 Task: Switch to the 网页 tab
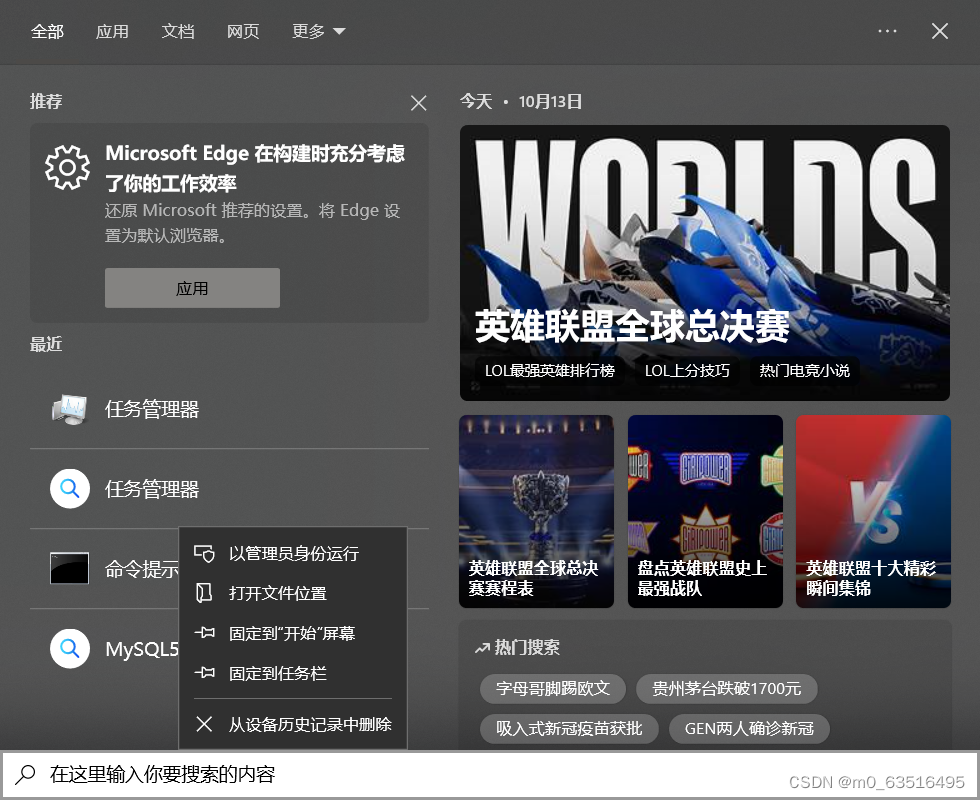tap(243, 31)
